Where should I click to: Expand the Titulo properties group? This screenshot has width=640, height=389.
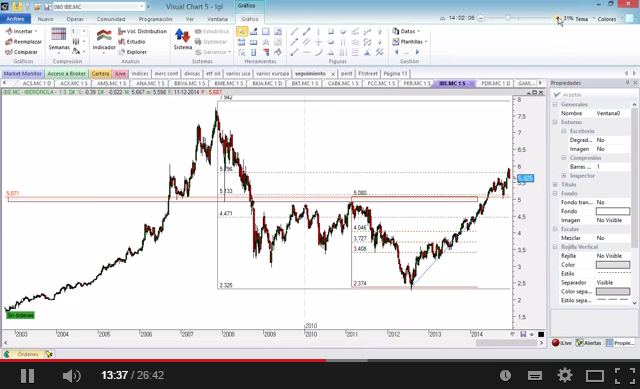pyautogui.click(x=555, y=184)
